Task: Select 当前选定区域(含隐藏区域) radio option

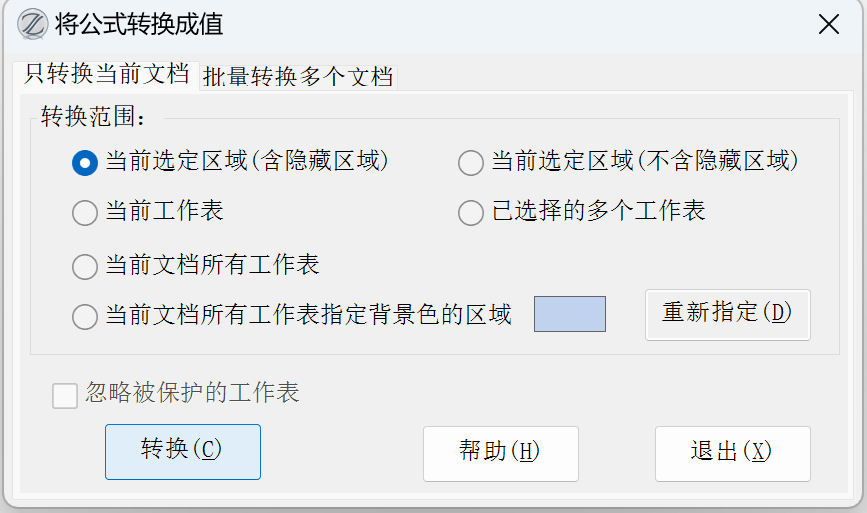Action: coord(85,162)
